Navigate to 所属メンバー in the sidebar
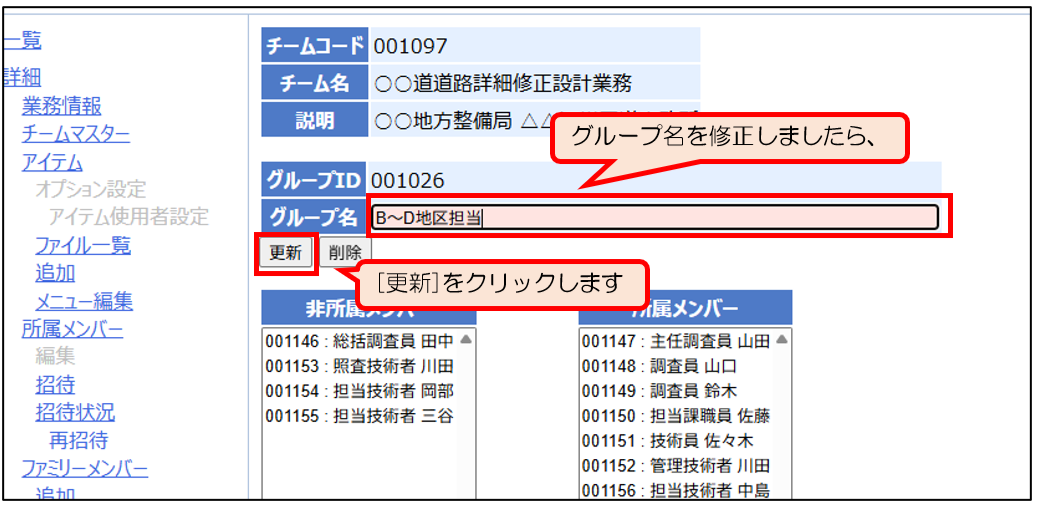 pos(72,329)
